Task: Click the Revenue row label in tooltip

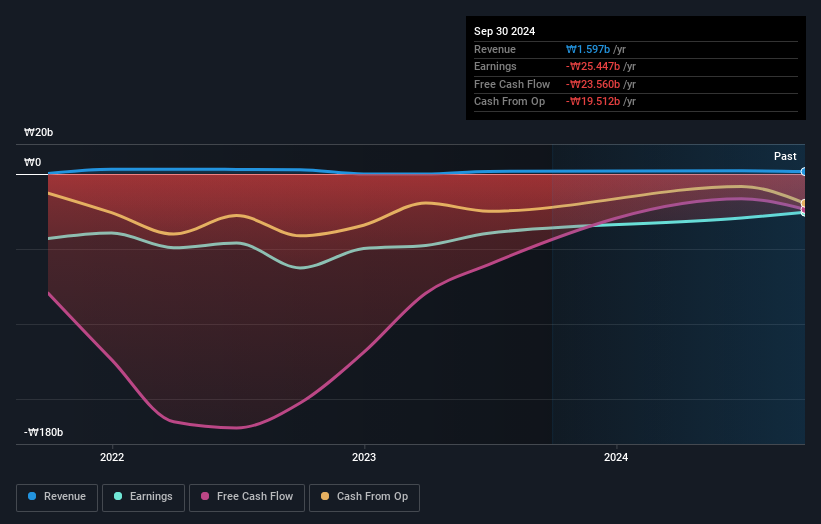Action: pos(495,49)
